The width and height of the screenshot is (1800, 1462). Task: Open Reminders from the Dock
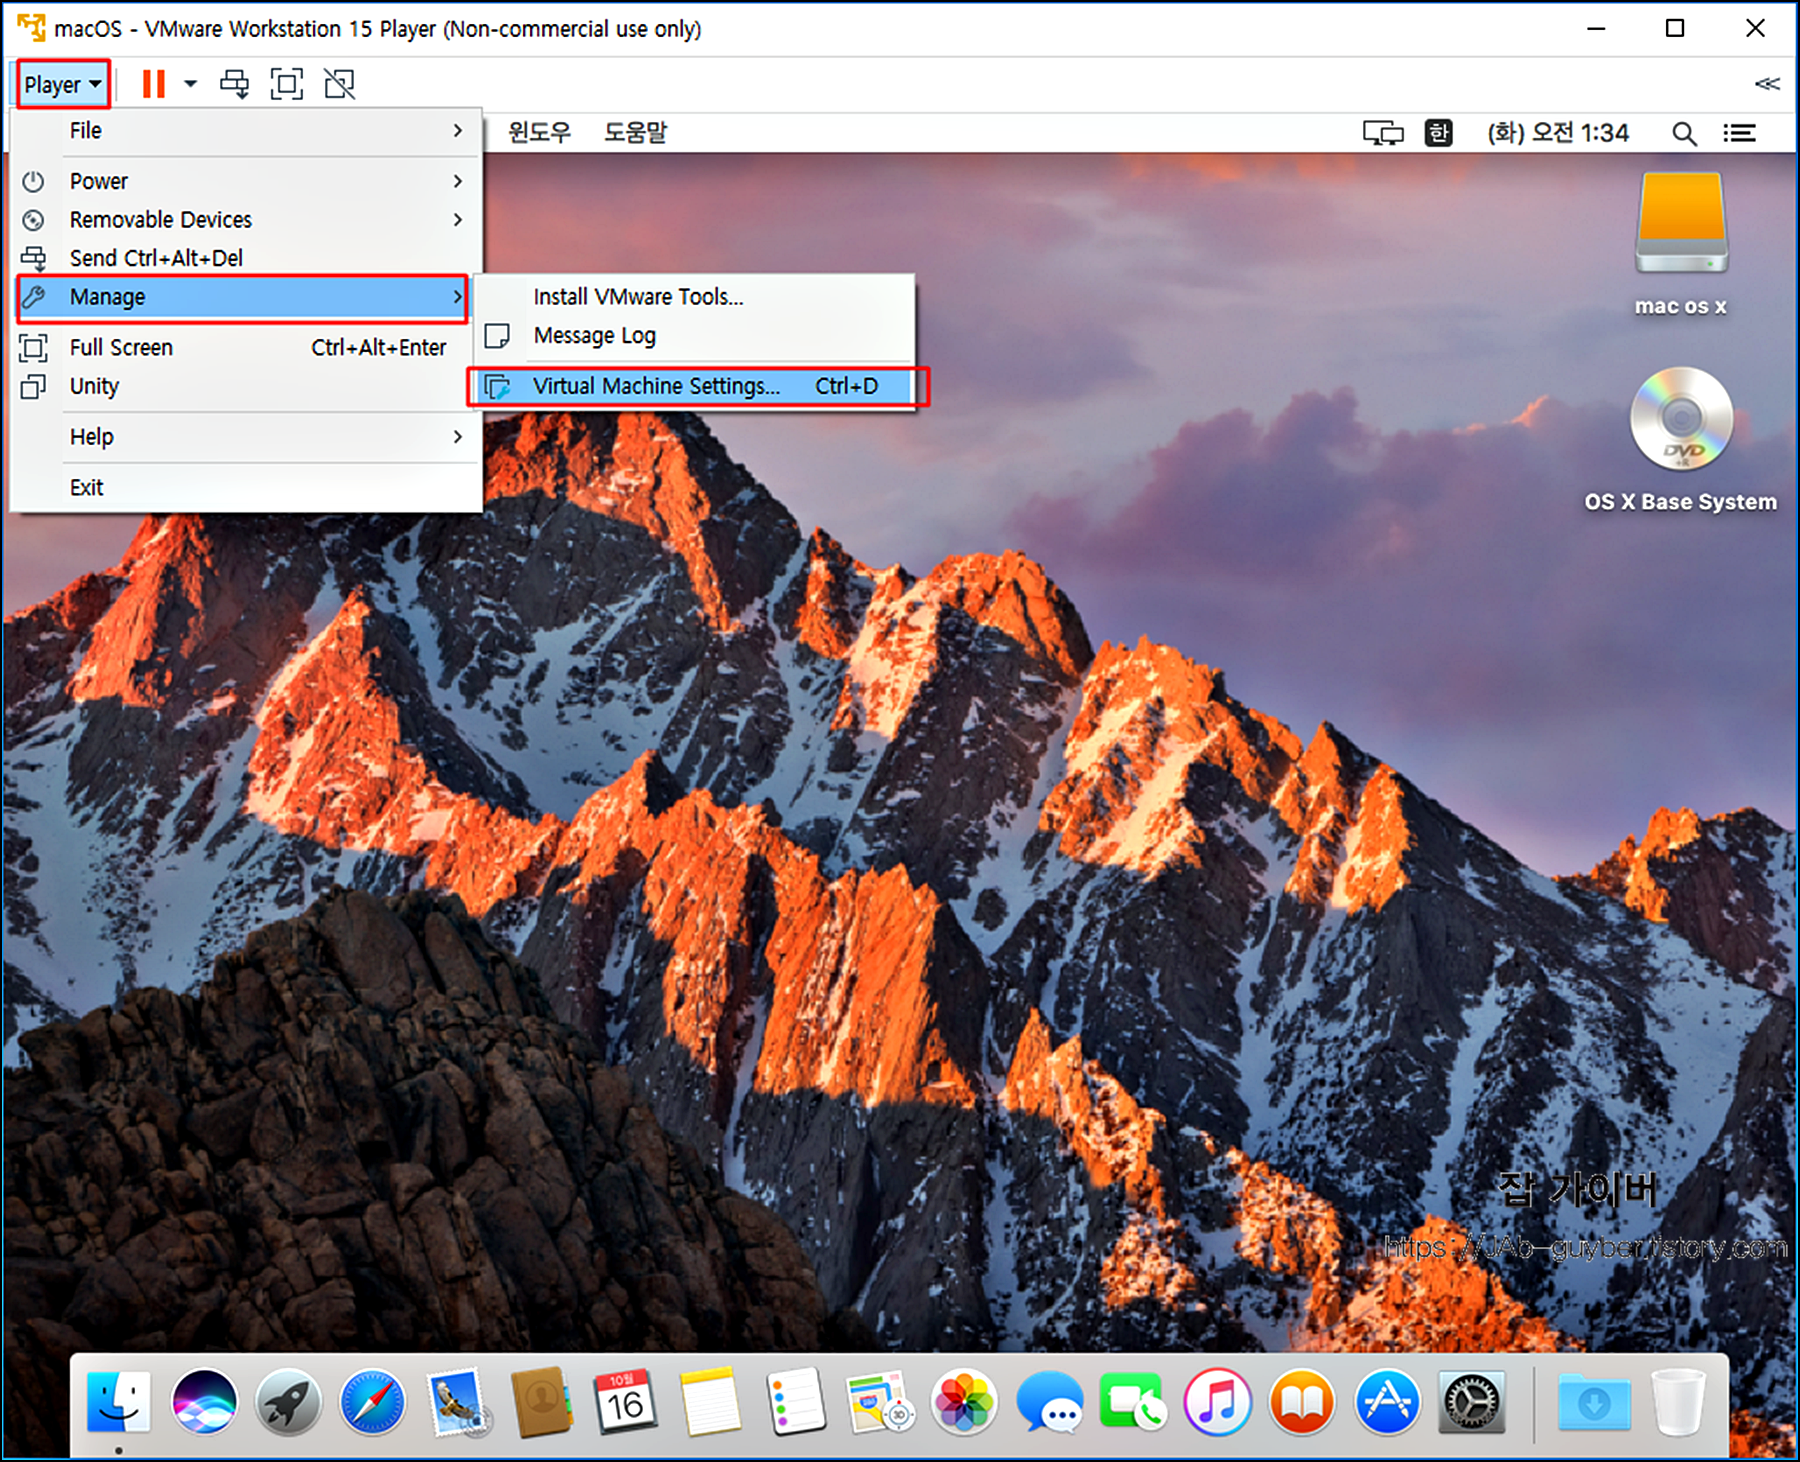795,1401
